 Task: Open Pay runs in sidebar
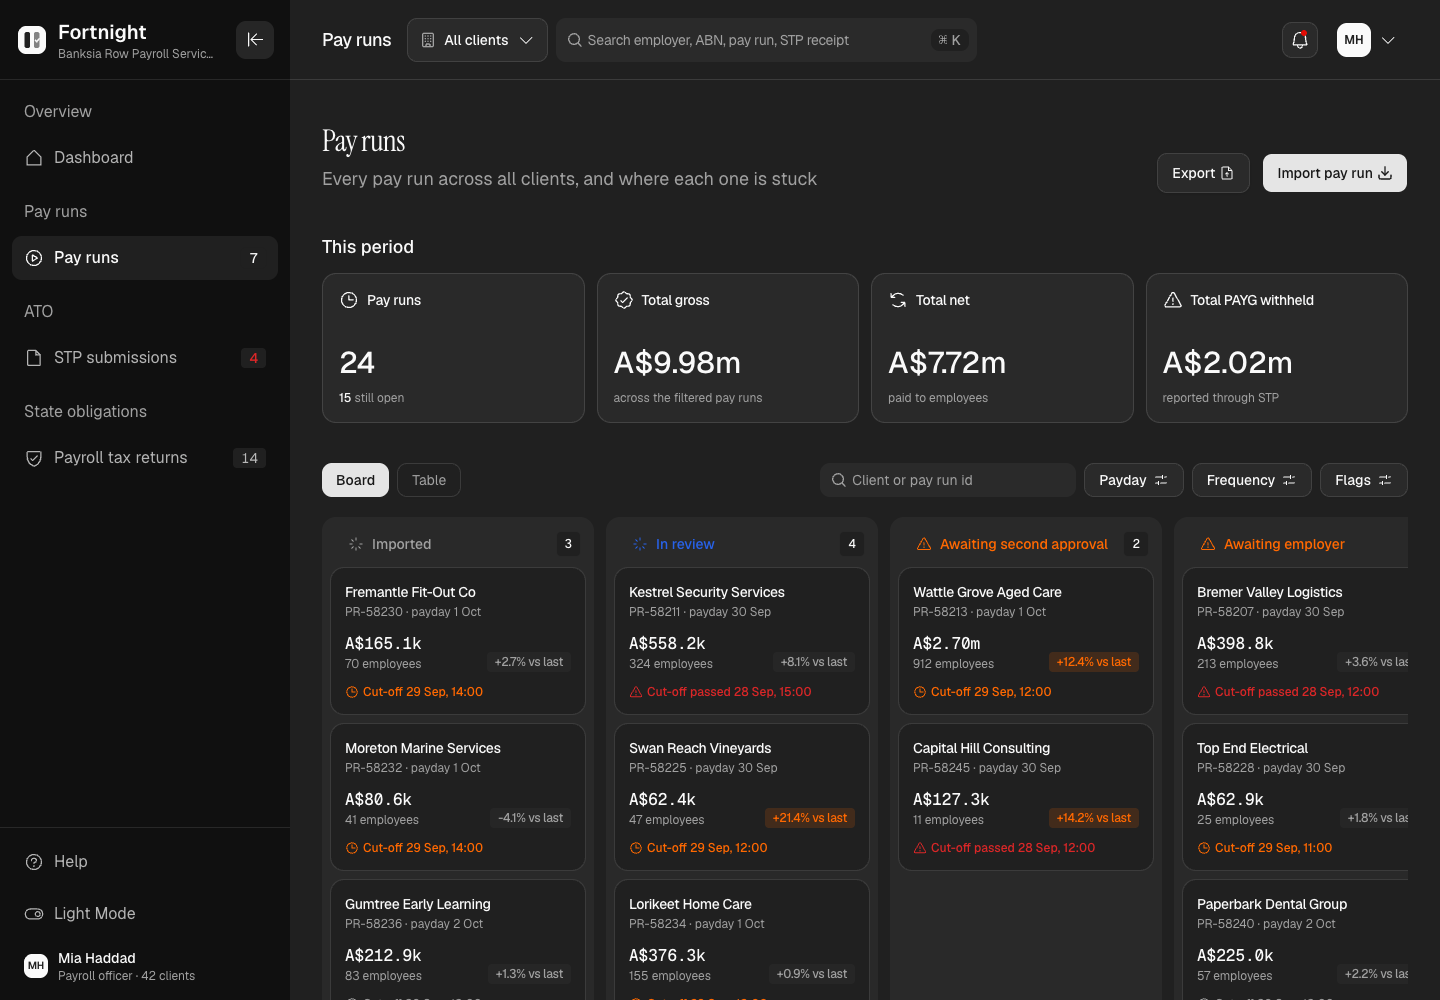[x=145, y=258]
